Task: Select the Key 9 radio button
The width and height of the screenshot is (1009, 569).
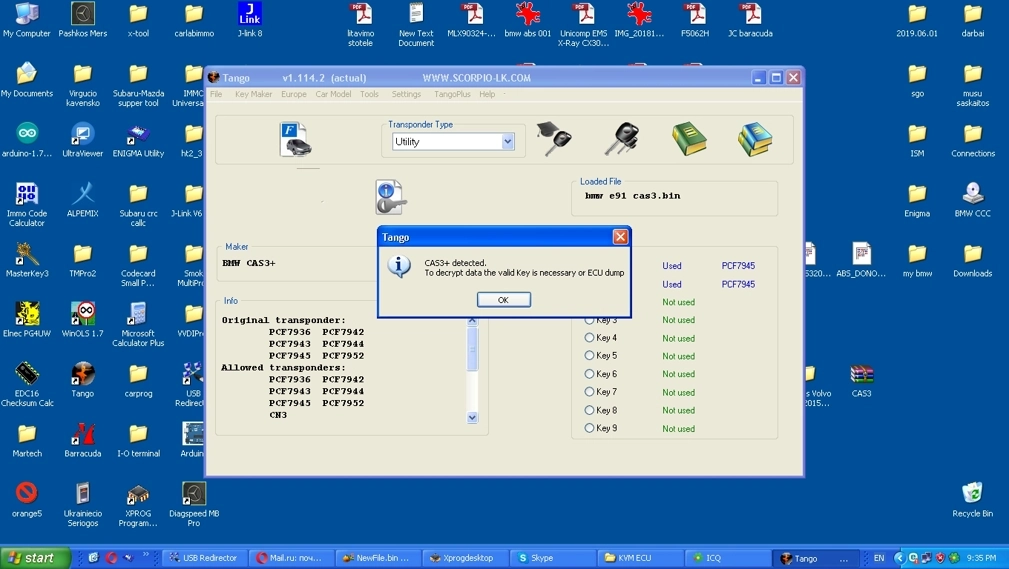Action: (589, 428)
